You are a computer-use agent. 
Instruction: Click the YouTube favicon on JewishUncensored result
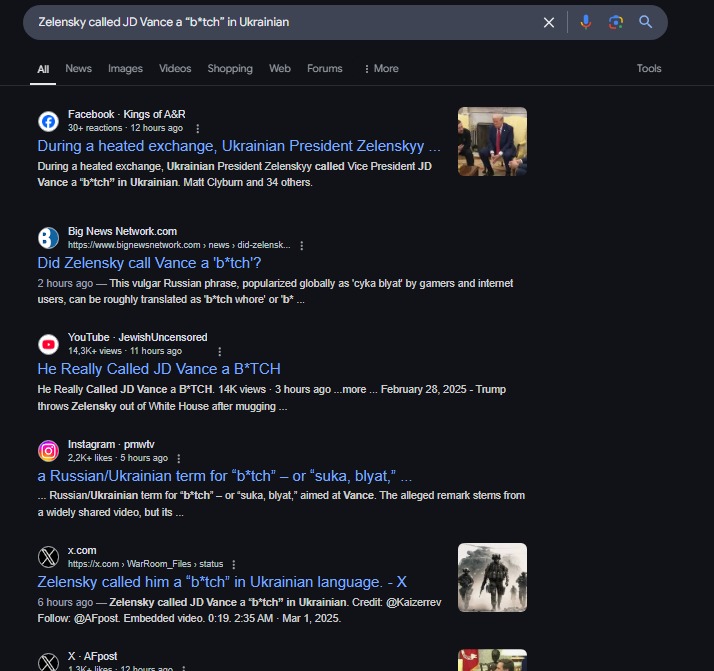(x=48, y=344)
